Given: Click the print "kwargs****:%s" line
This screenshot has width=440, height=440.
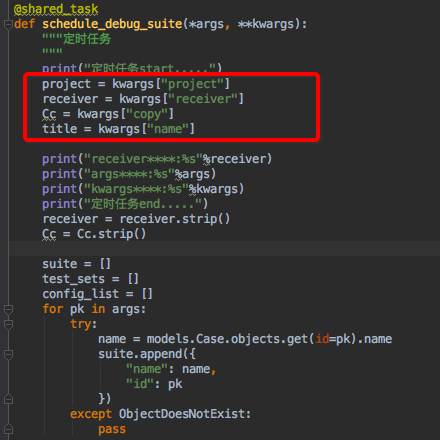Looking at the screenshot, I should click(x=143, y=189).
